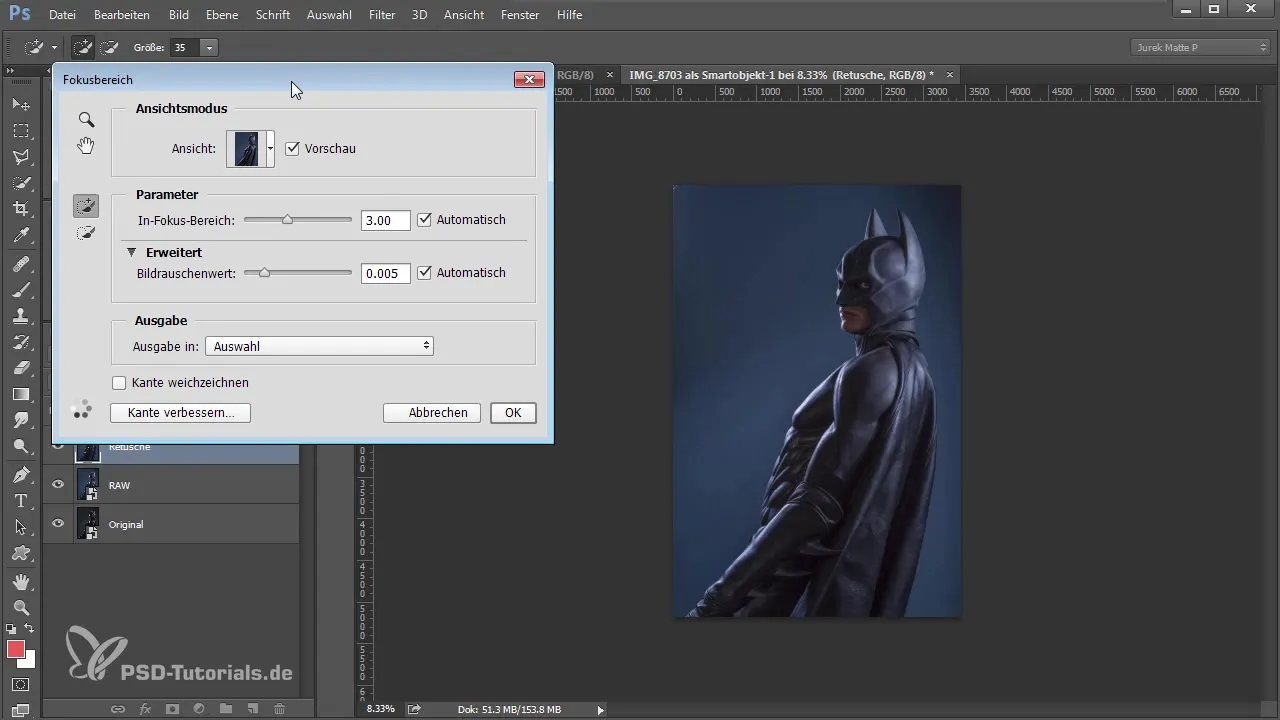Select the Hand tool in Fokusbereich dialog
The image size is (1280, 720).
[x=86, y=146]
